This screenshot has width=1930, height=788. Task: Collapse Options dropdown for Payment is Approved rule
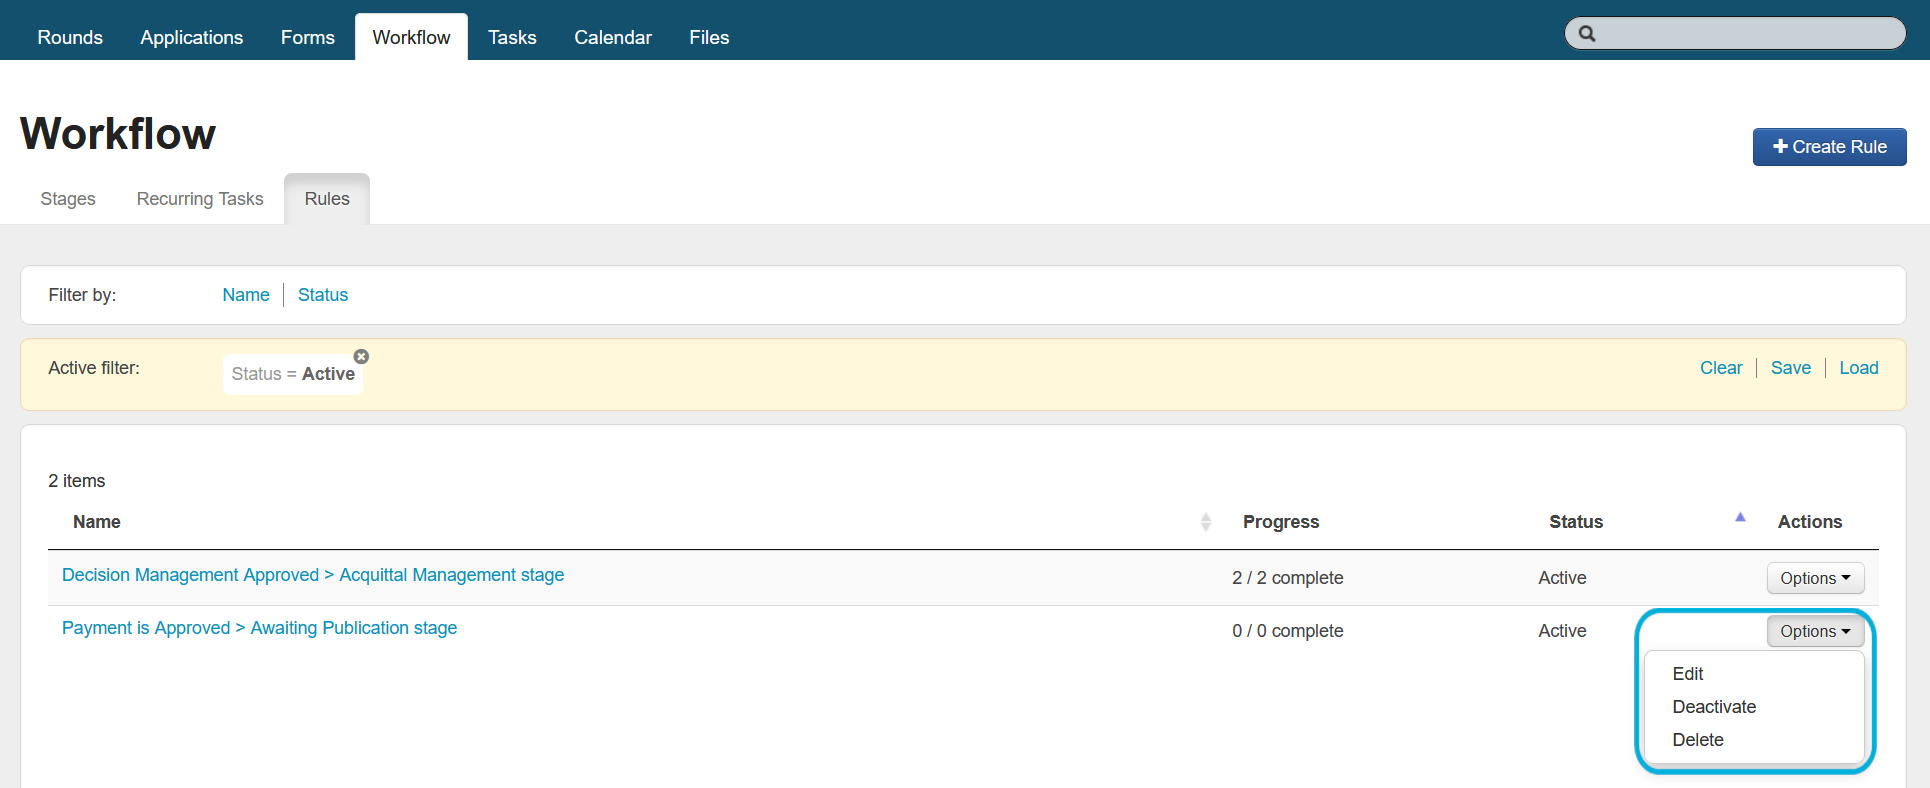[1814, 631]
